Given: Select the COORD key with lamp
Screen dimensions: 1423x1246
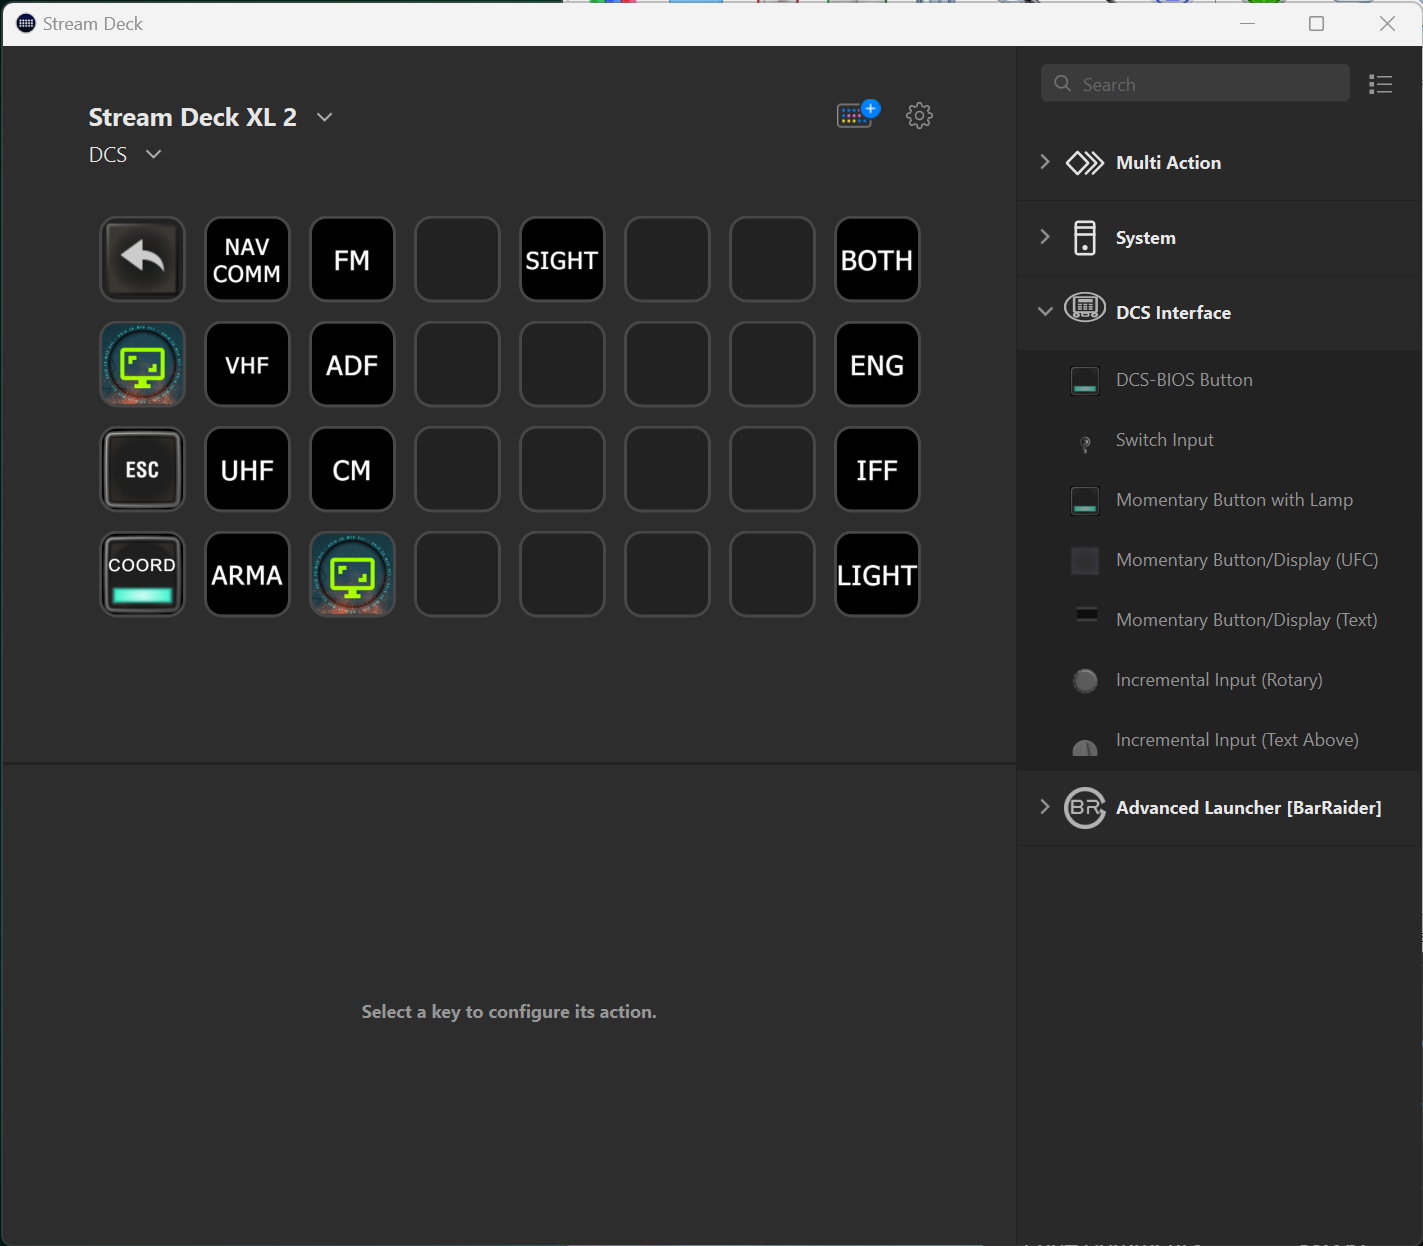Looking at the screenshot, I should pyautogui.click(x=142, y=574).
